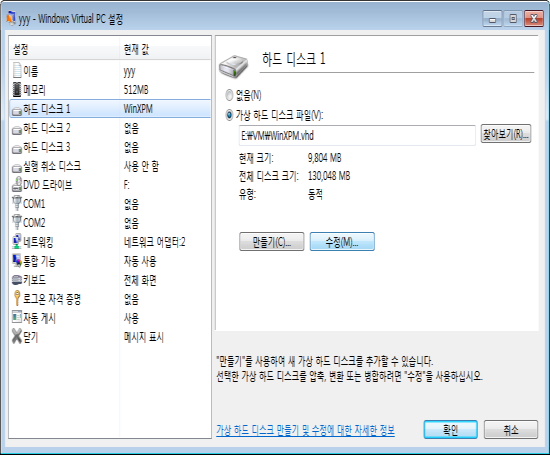The image size is (550, 455).
Task: Click the 네트워킹 network icon
Action: [x=17, y=241]
